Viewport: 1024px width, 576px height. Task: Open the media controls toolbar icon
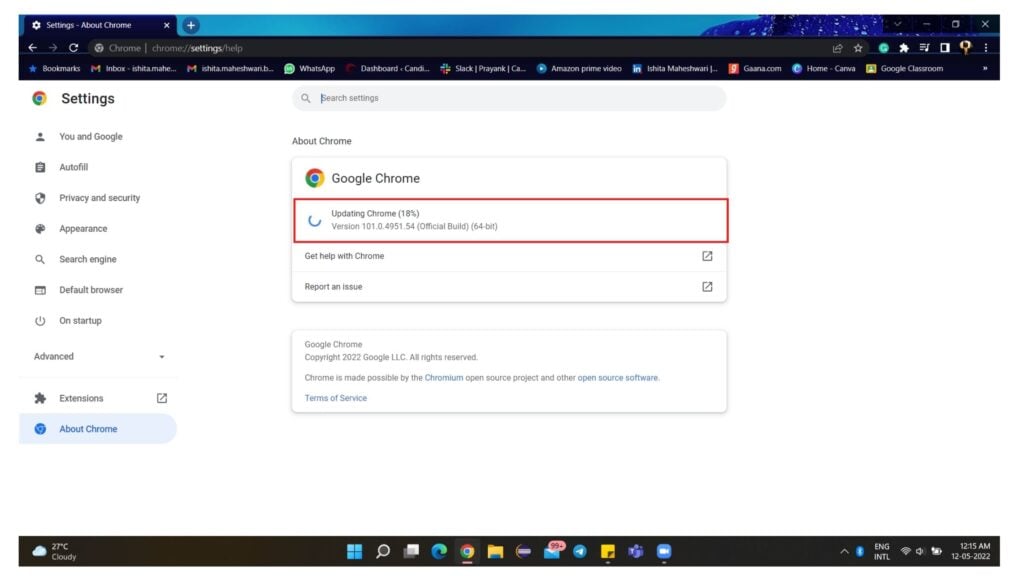coord(924,48)
